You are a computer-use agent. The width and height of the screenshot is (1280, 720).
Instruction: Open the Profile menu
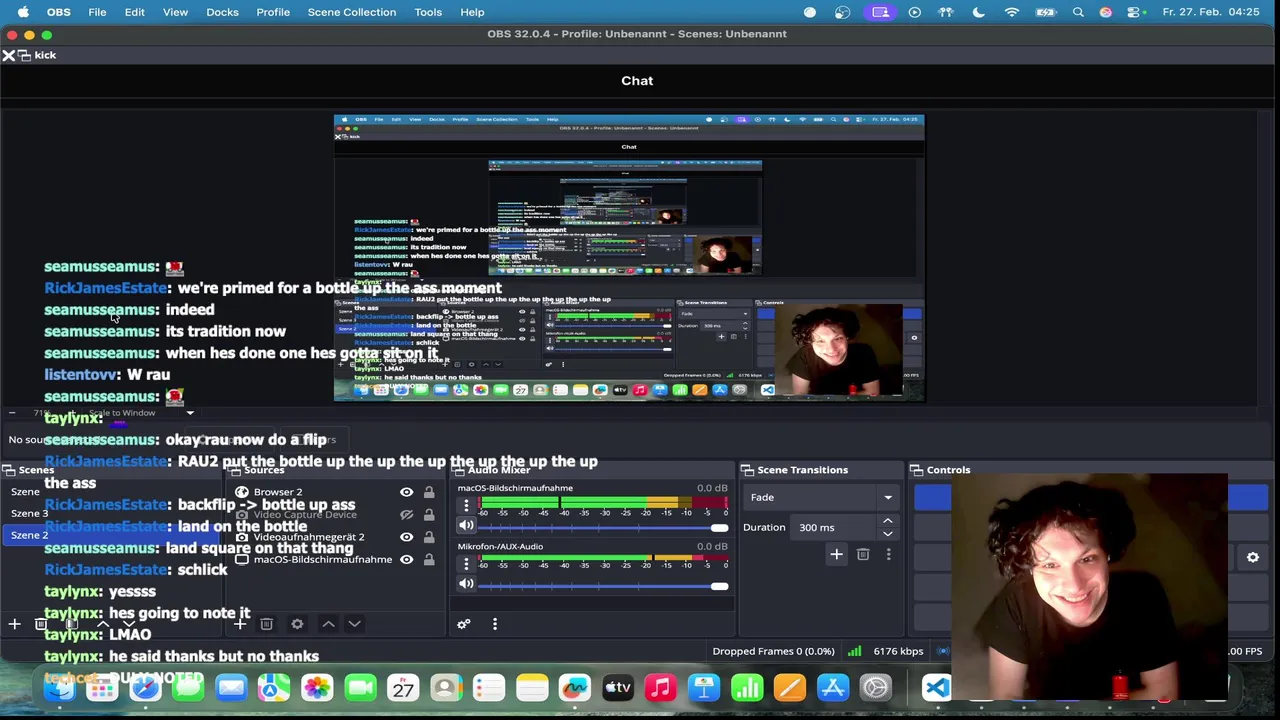pos(273,12)
